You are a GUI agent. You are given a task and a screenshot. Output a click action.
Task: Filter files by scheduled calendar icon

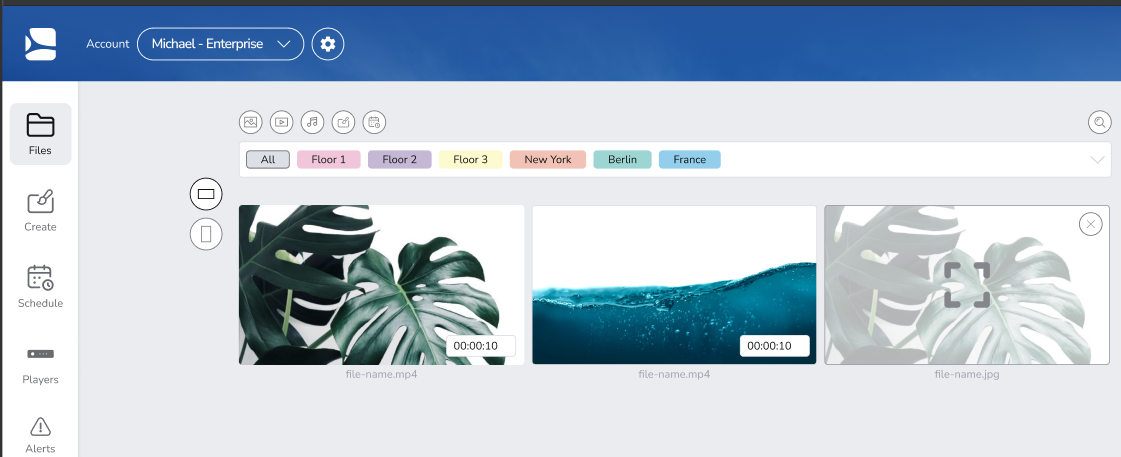coord(374,122)
